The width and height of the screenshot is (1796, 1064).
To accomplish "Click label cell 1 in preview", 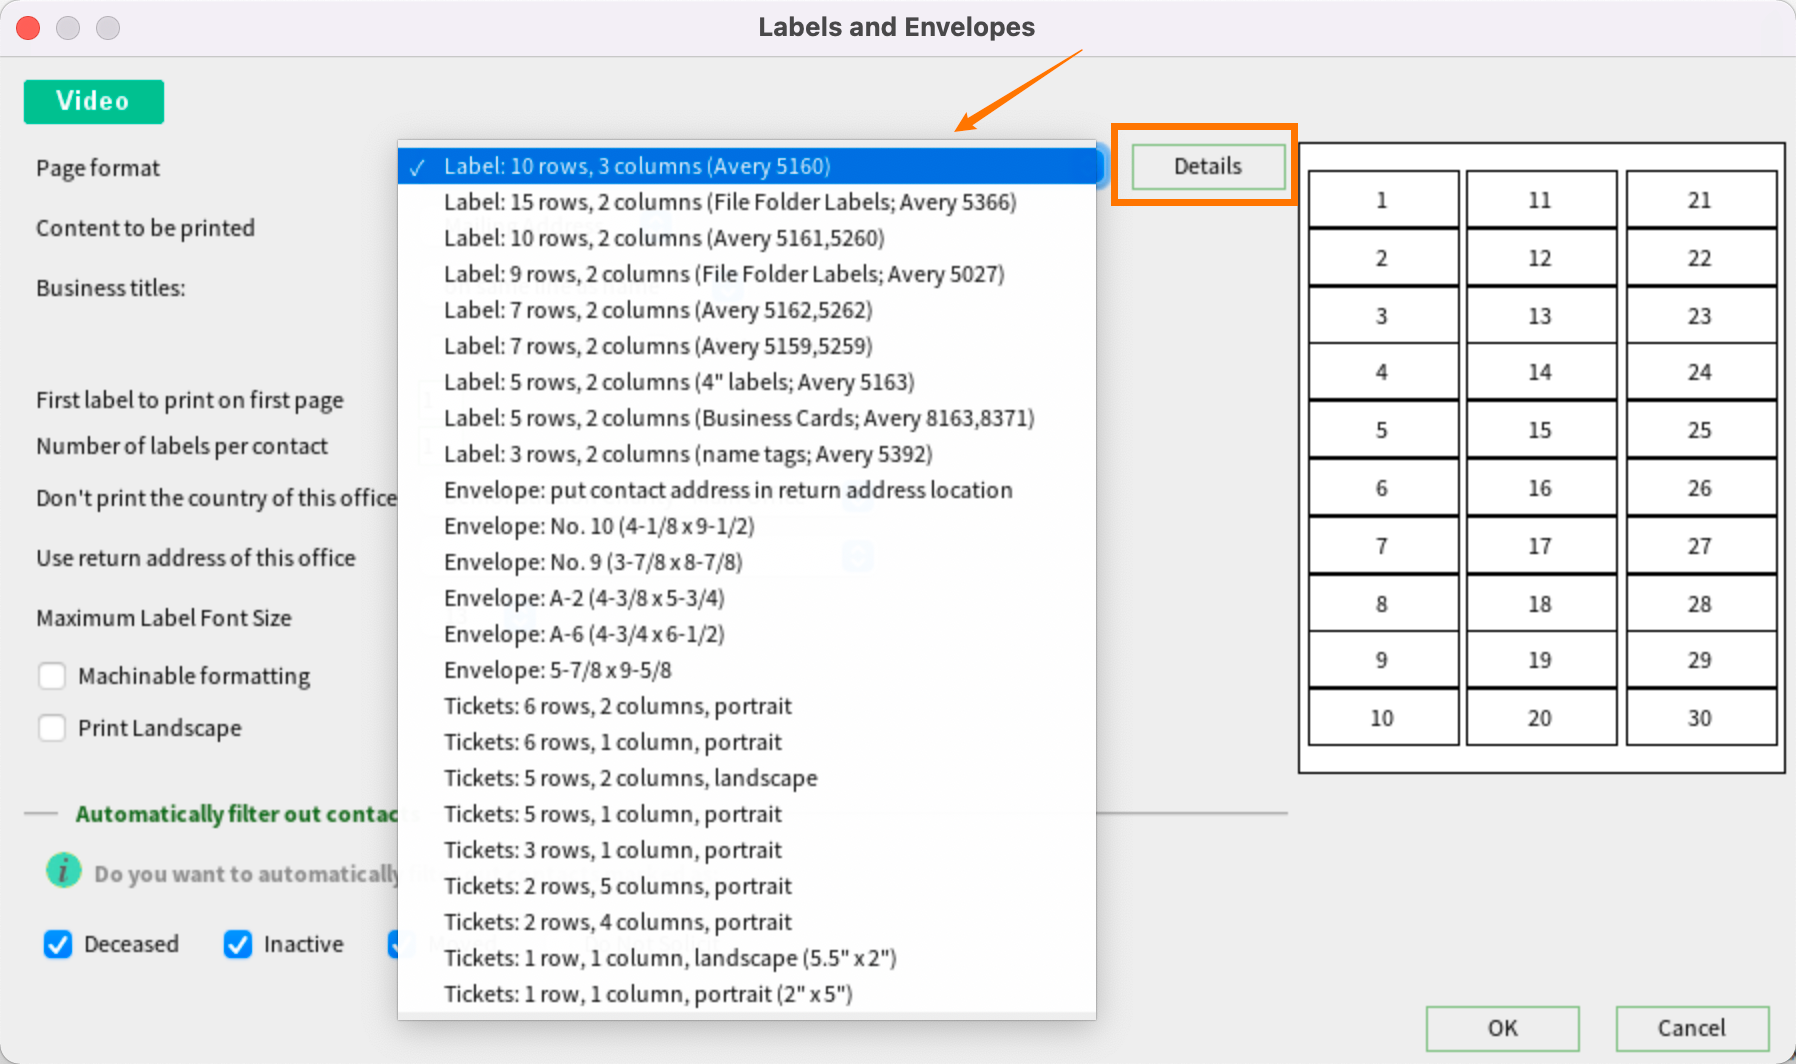I will 1382,200.
